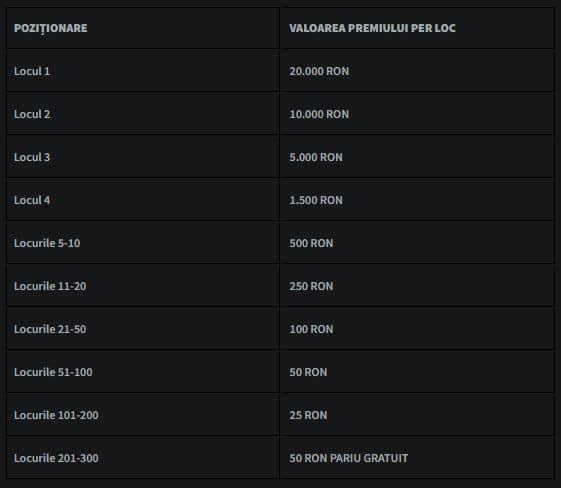The height and width of the screenshot is (488, 561).
Task: Click the VALOAREA PREMIULUI PER LOC header
Action: point(372,28)
